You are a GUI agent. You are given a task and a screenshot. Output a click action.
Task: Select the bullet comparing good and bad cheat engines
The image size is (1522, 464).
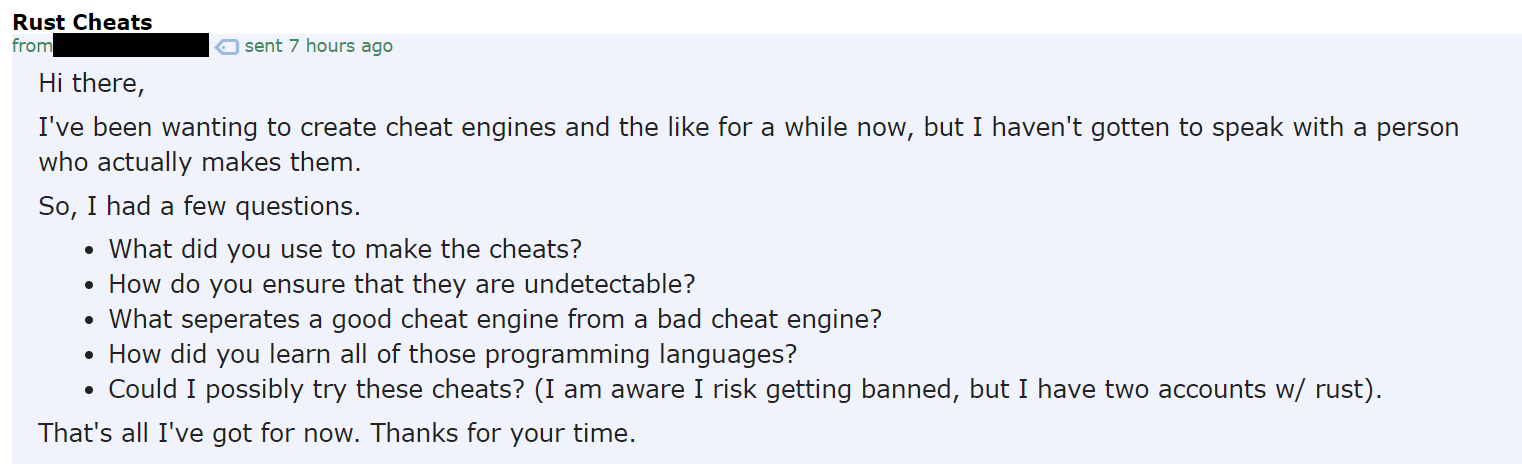coord(495,319)
